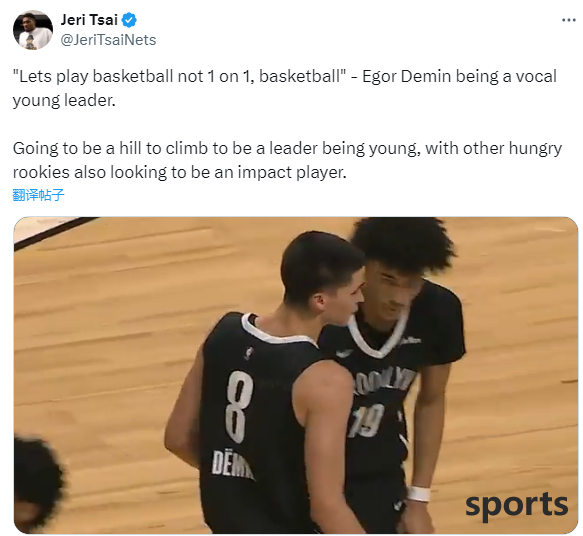
Task: Play the embedded basketball video
Action: 296,375
